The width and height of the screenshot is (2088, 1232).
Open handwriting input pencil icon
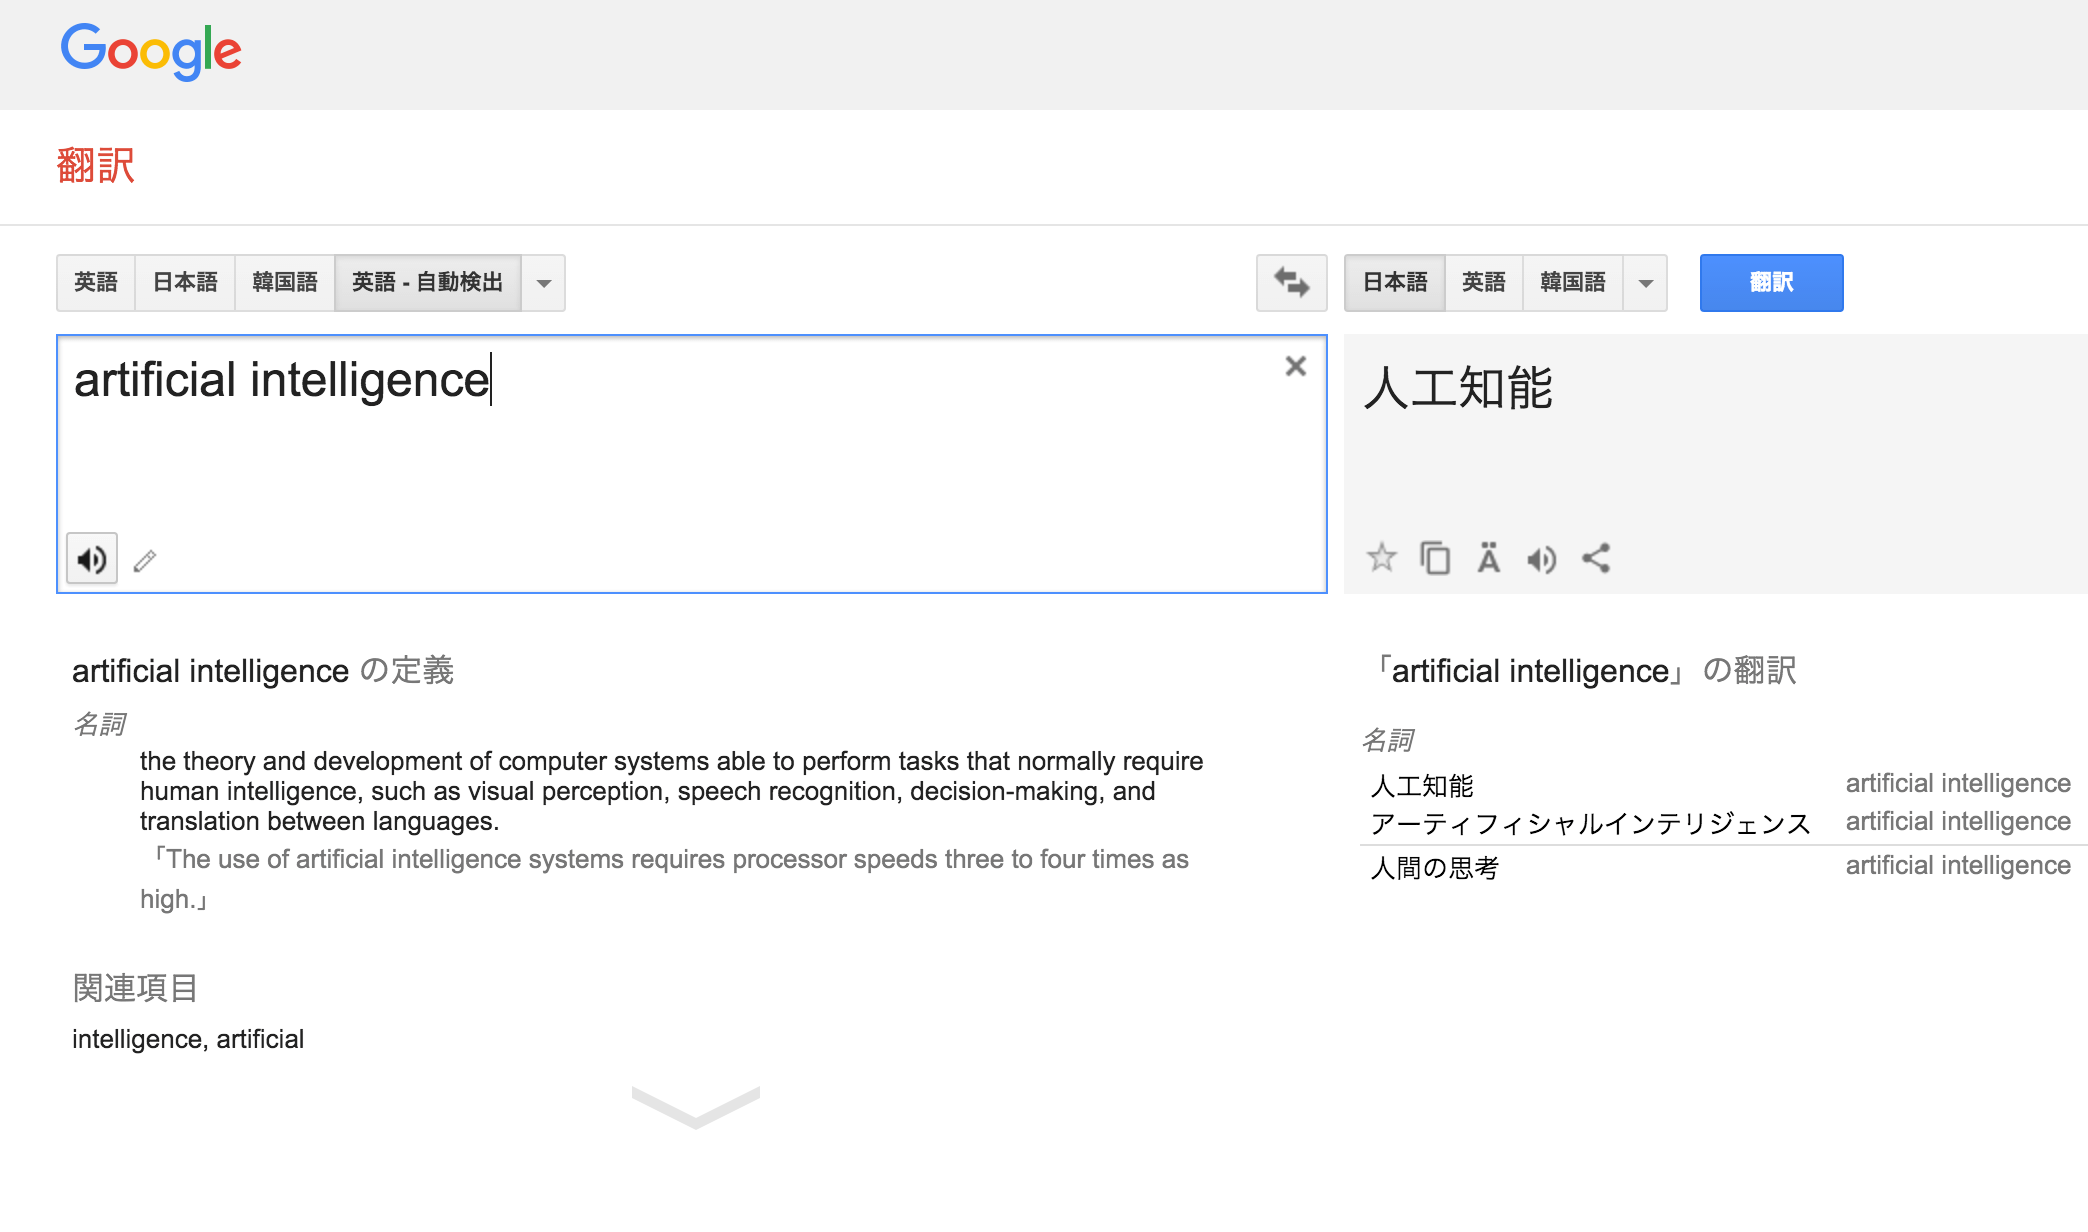pyautogui.click(x=145, y=560)
